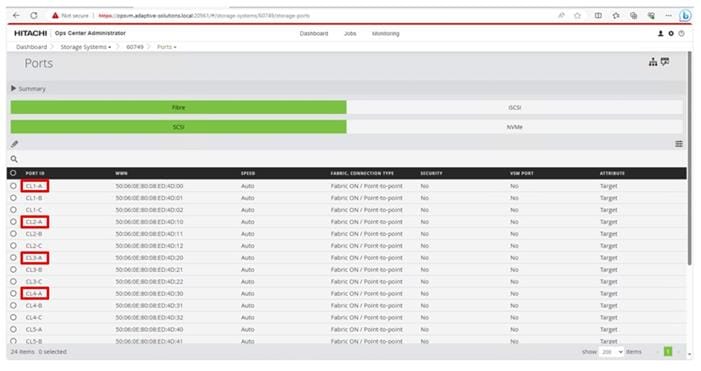This screenshot has width=701, height=371.
Task: Select the radio for port CL5-A
Action: point(13,329)
